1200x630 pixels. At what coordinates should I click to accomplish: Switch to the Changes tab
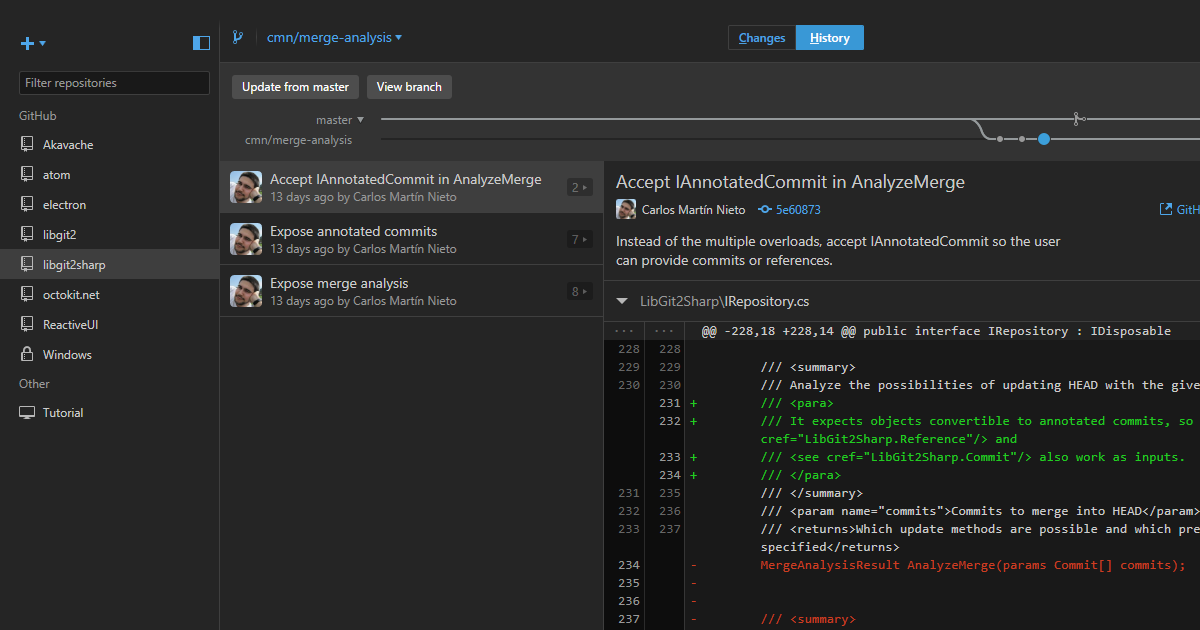tap(761, 37)
